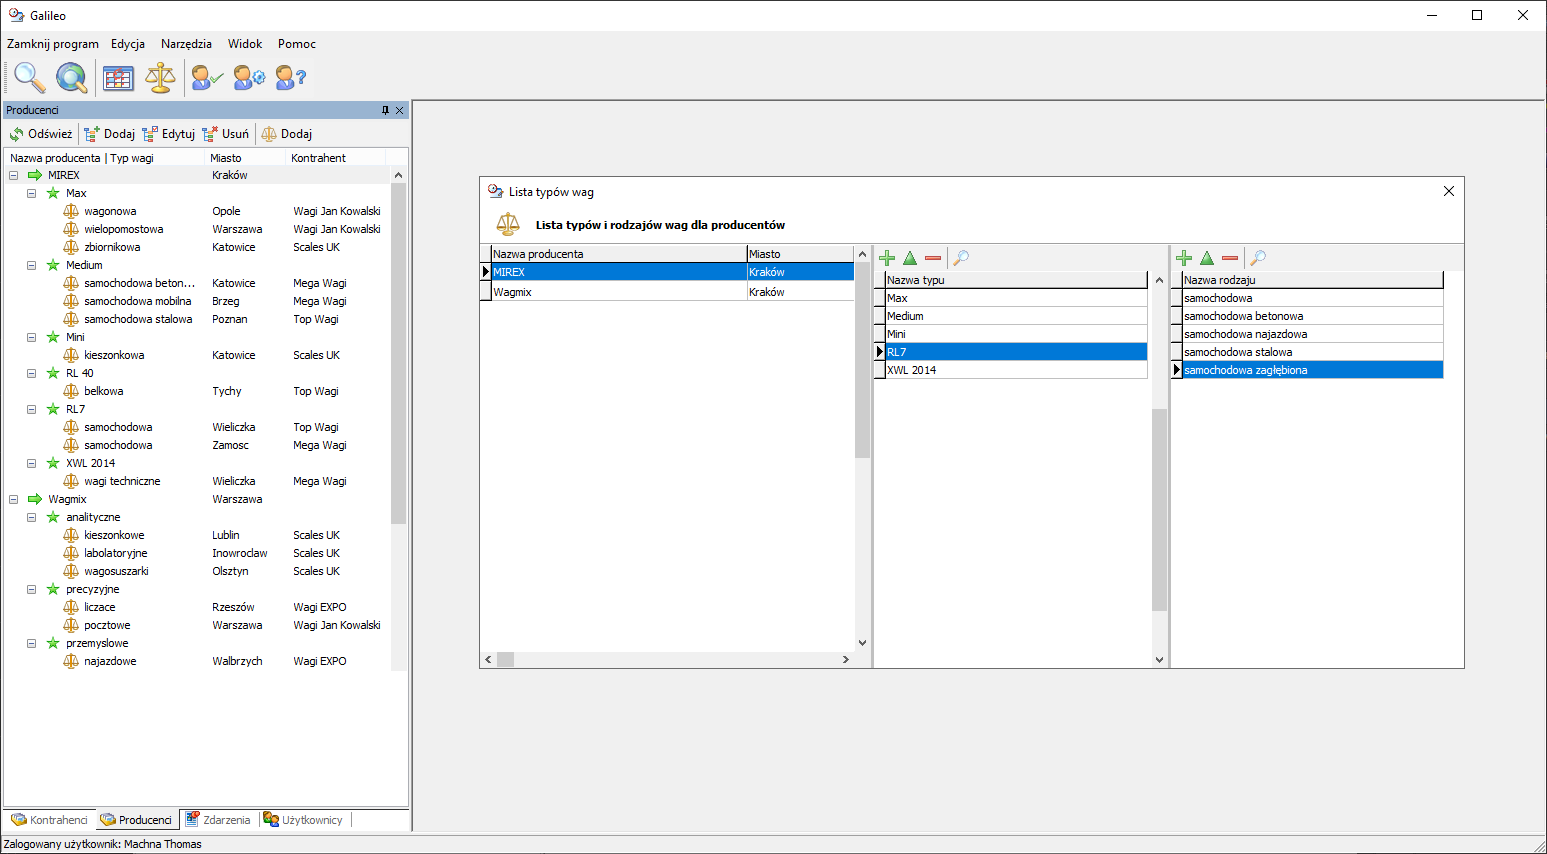
Task: Collapse the Wagmix tree node
Action: [14, 499]
